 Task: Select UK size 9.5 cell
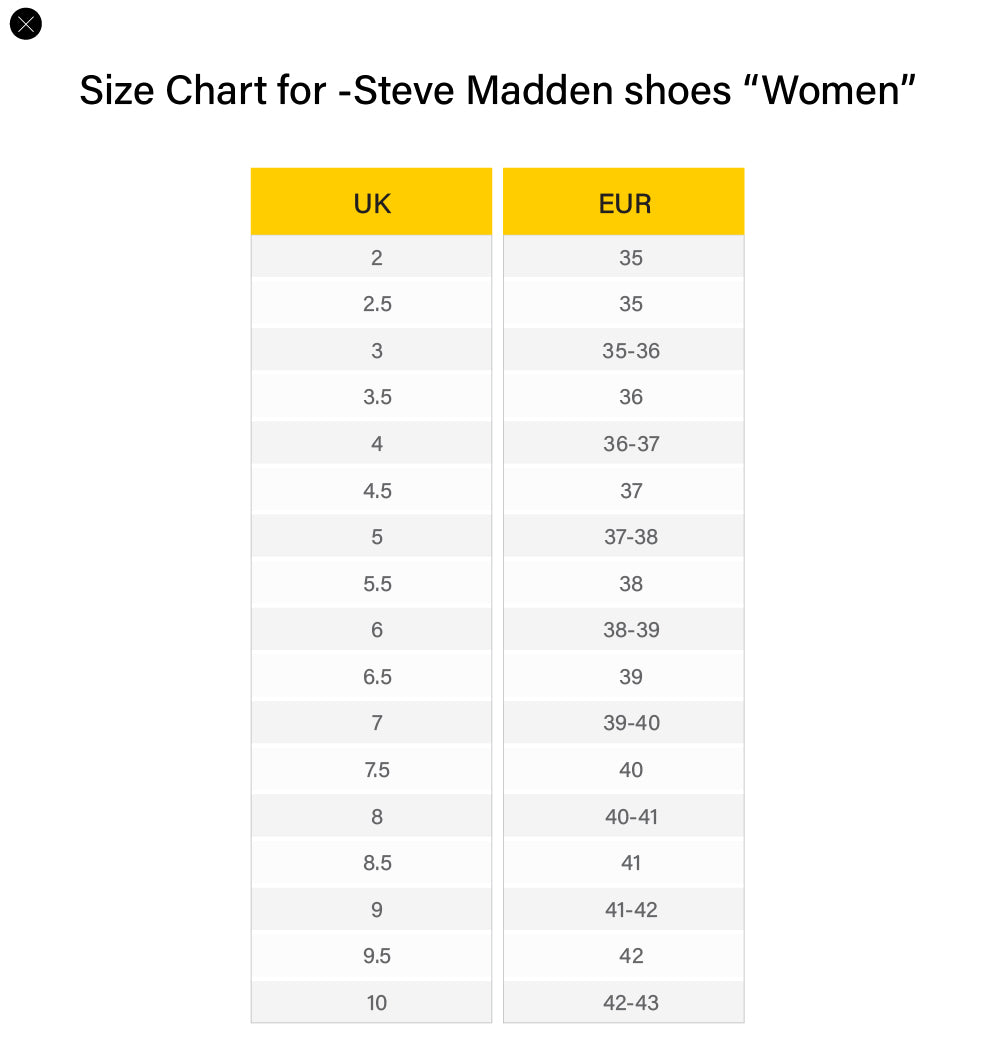(377, 956)
